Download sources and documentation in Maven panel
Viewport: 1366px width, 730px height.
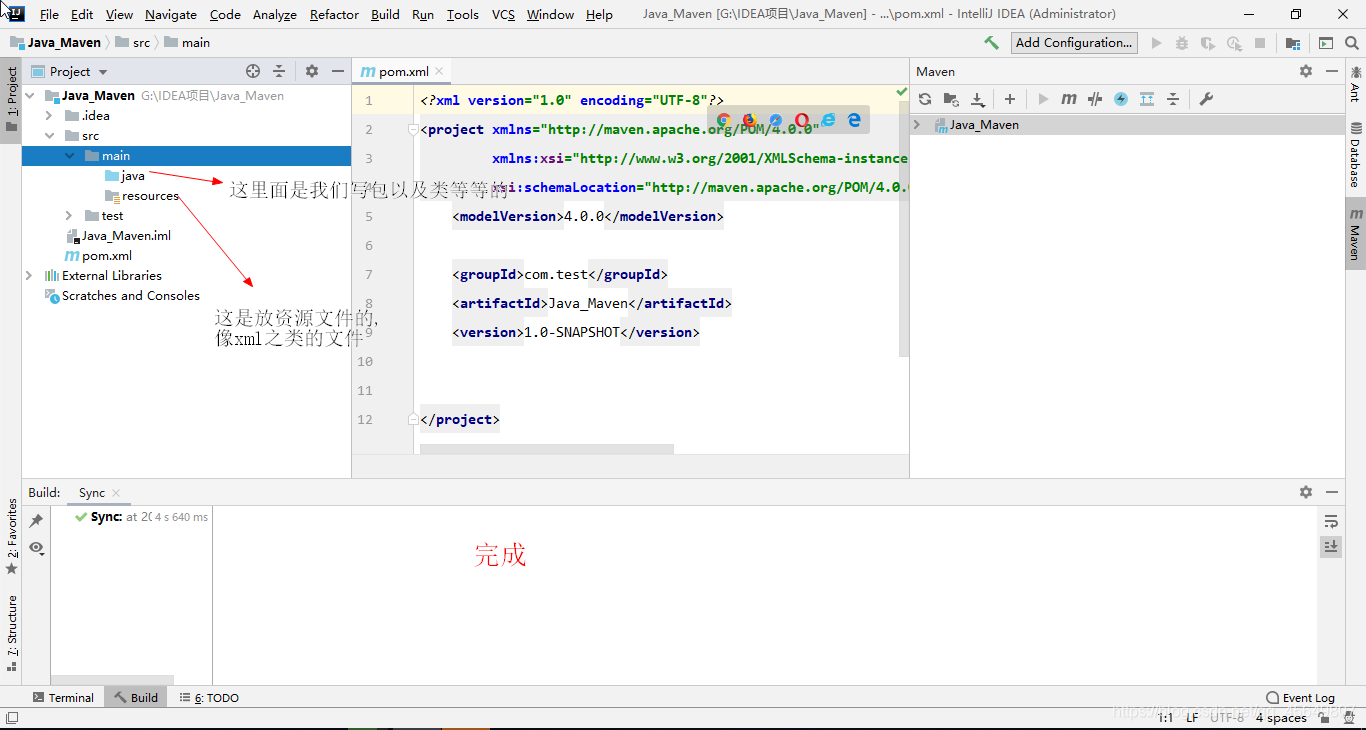pyautogui.click(x=977, y=99)
